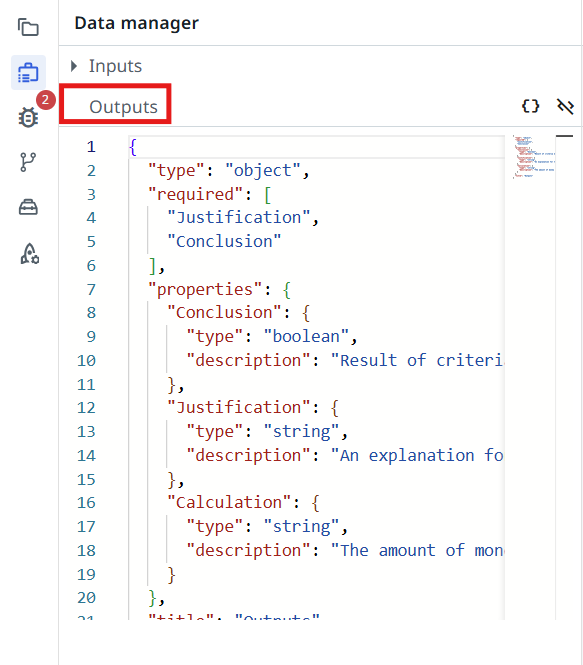583x665 pixels.
Task: Click the curly braces format icon
Action: point(530,106)
